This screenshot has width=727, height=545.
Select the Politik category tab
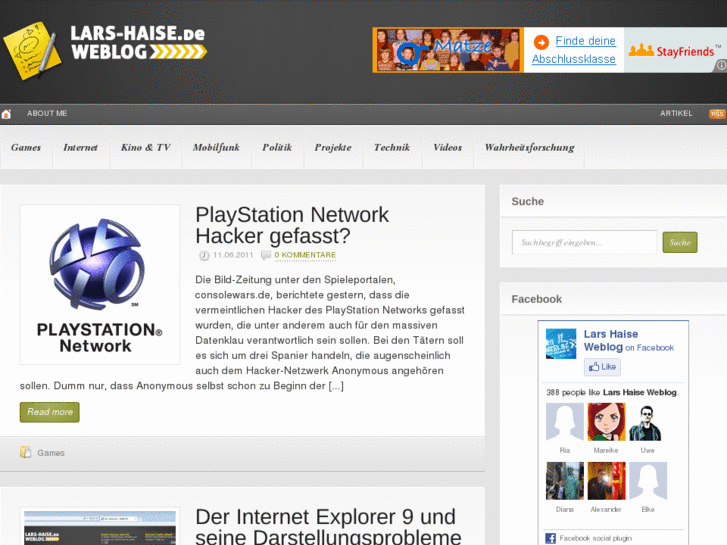click(x=277, y=147)
